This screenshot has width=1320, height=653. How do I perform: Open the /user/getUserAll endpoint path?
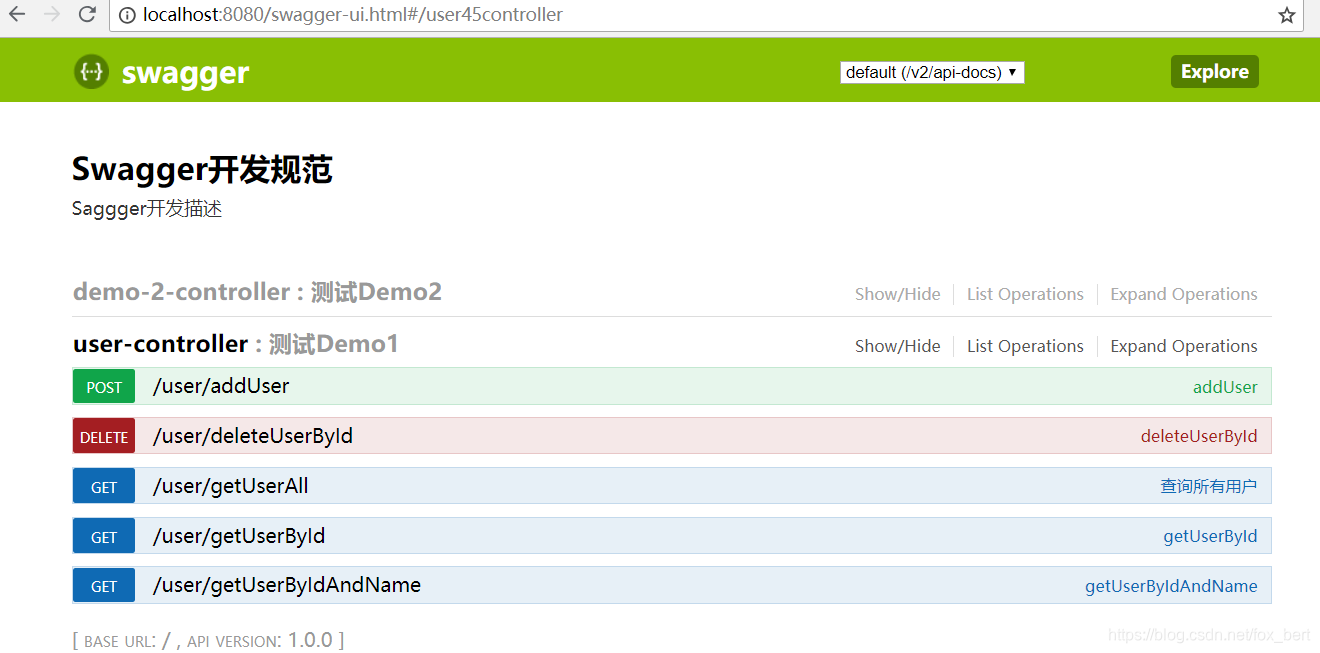tap(231, 486)
